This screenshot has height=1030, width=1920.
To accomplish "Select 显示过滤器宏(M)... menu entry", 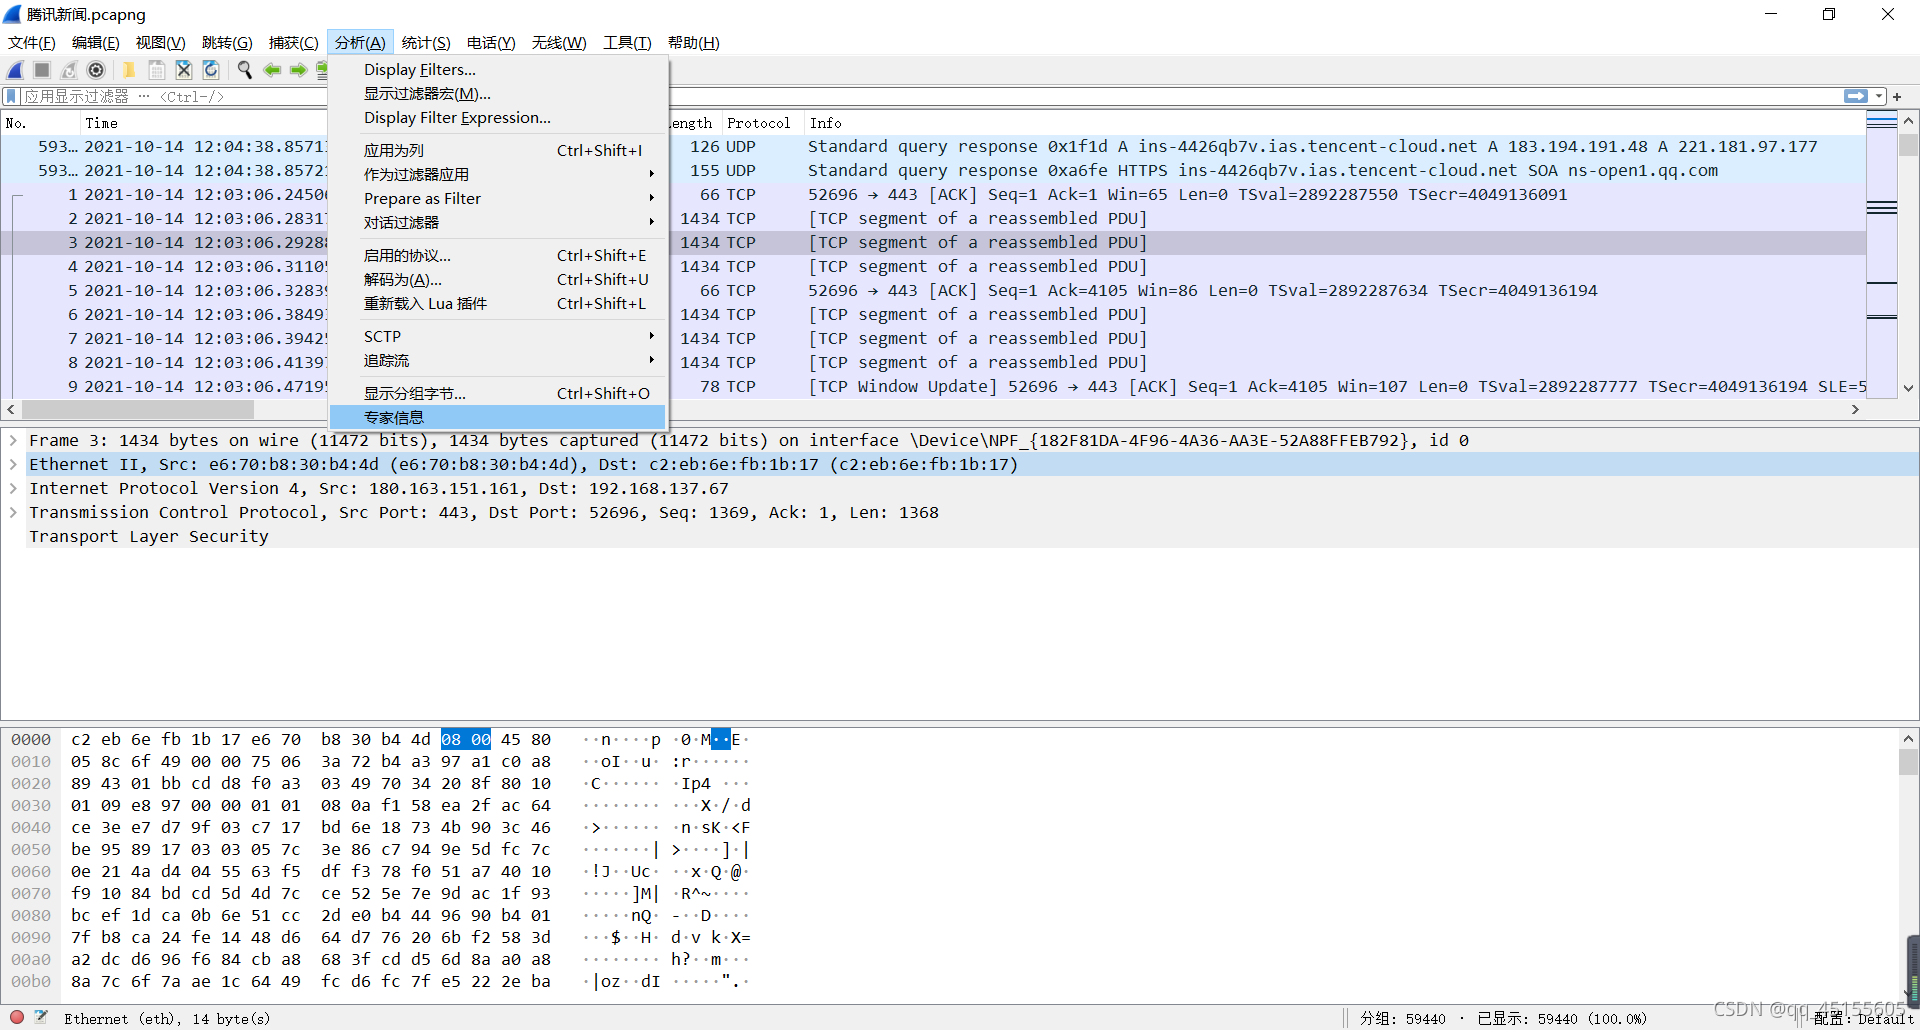I will click(x=498, y=94).
